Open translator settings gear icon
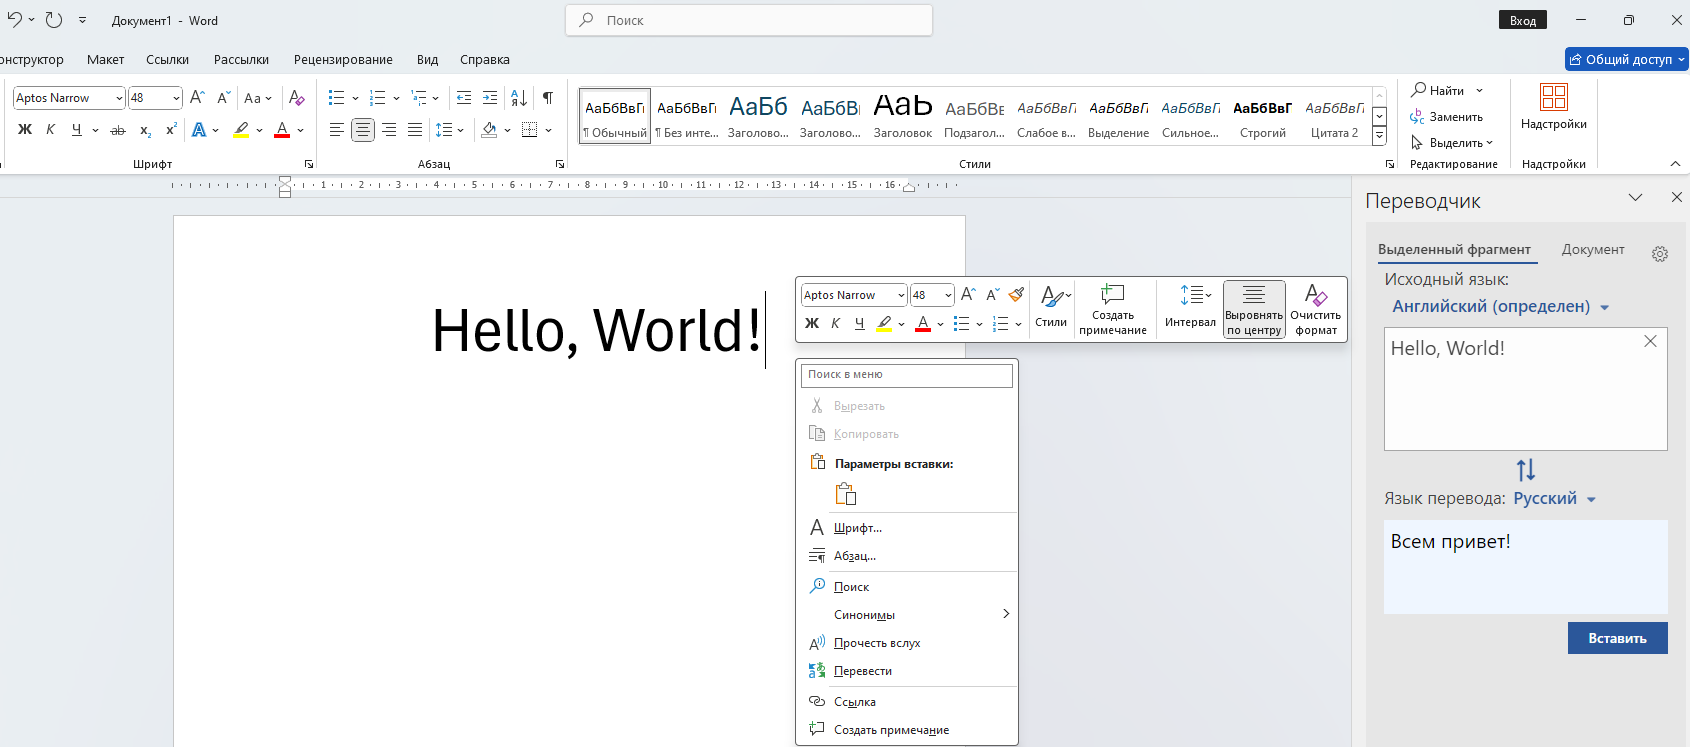 pyautogui.click(x=1660, y=254)
